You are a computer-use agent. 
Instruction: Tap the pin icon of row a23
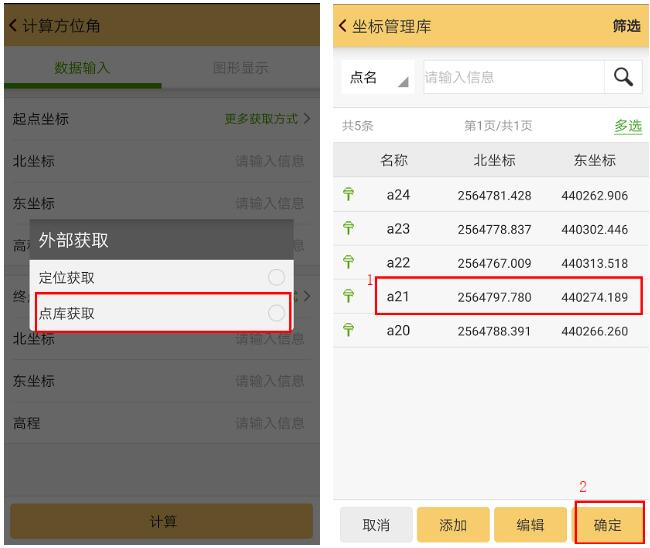pos(348,228)
